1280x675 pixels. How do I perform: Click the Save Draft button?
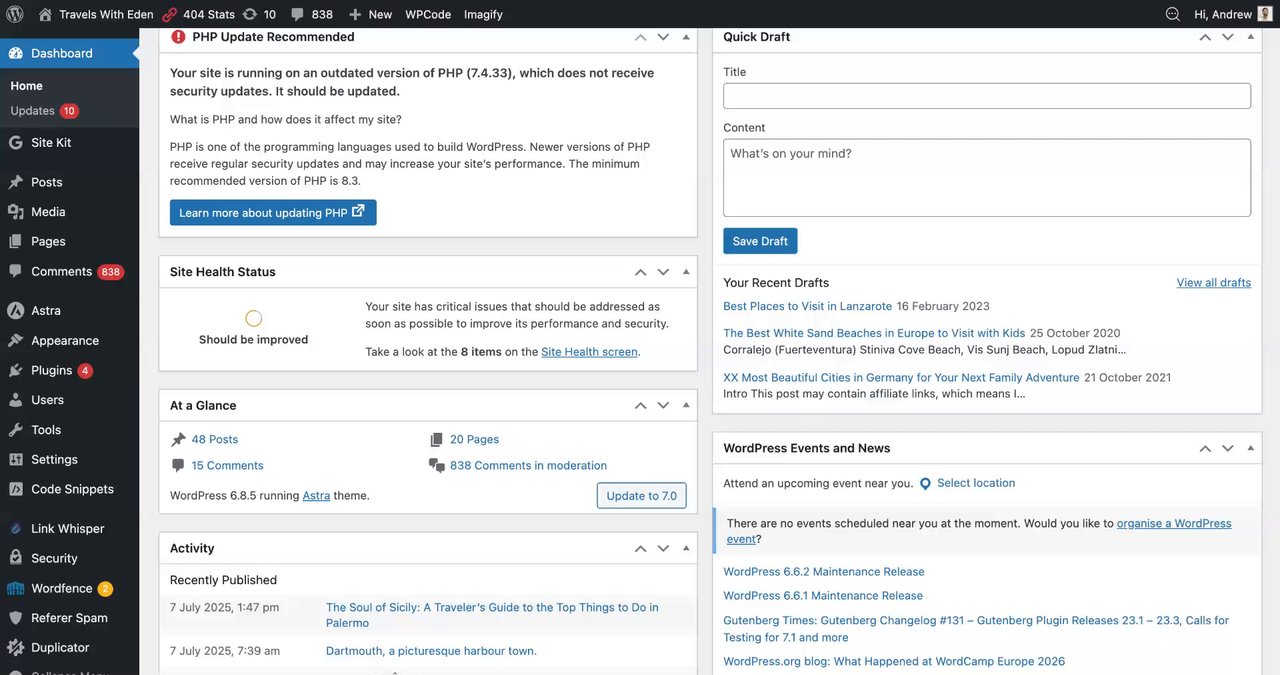click(x=760, y=241)
